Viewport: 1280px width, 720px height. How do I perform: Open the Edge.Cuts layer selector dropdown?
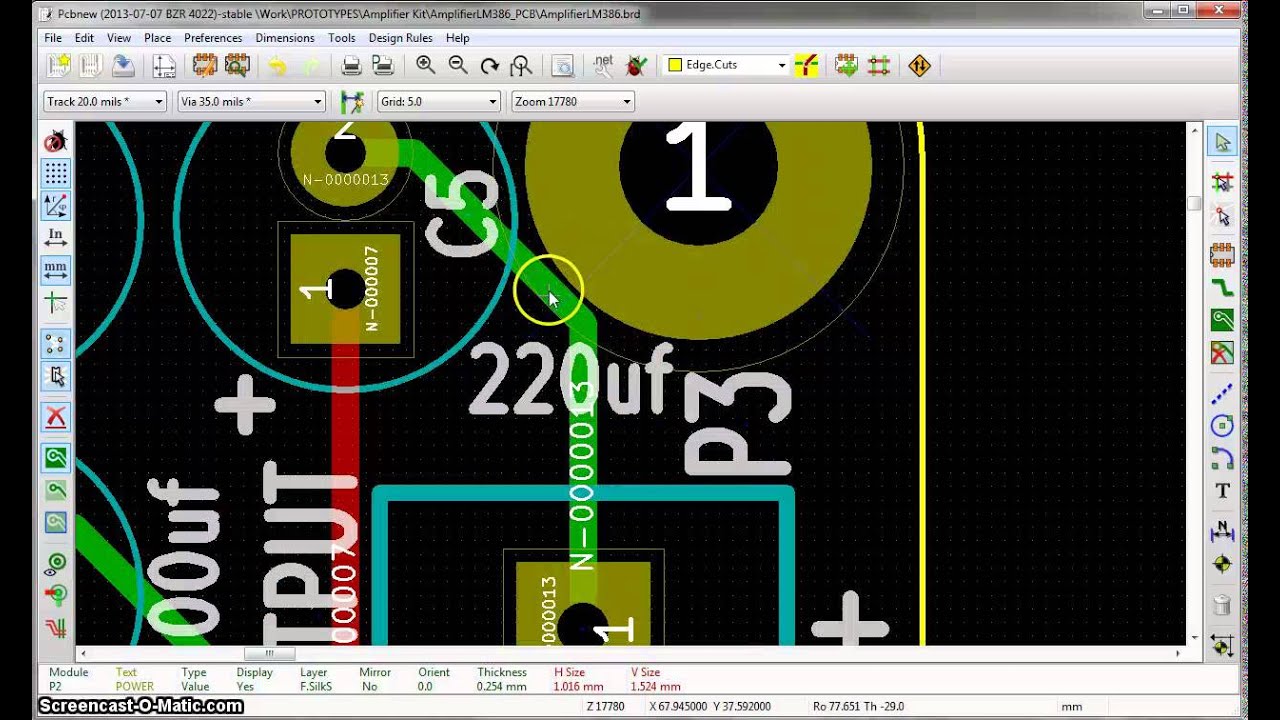726,65
